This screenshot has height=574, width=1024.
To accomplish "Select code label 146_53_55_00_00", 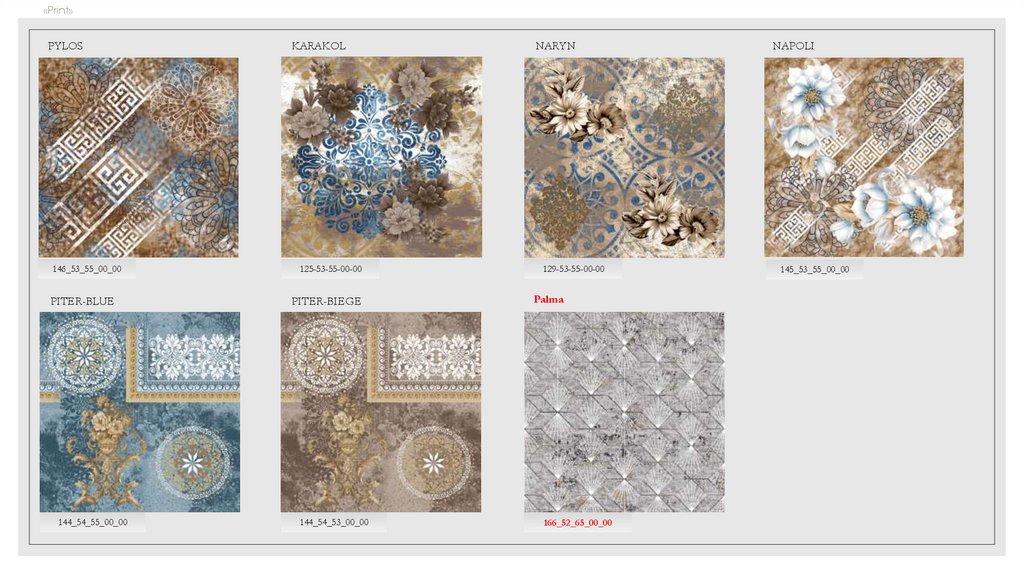I will 87,269.
